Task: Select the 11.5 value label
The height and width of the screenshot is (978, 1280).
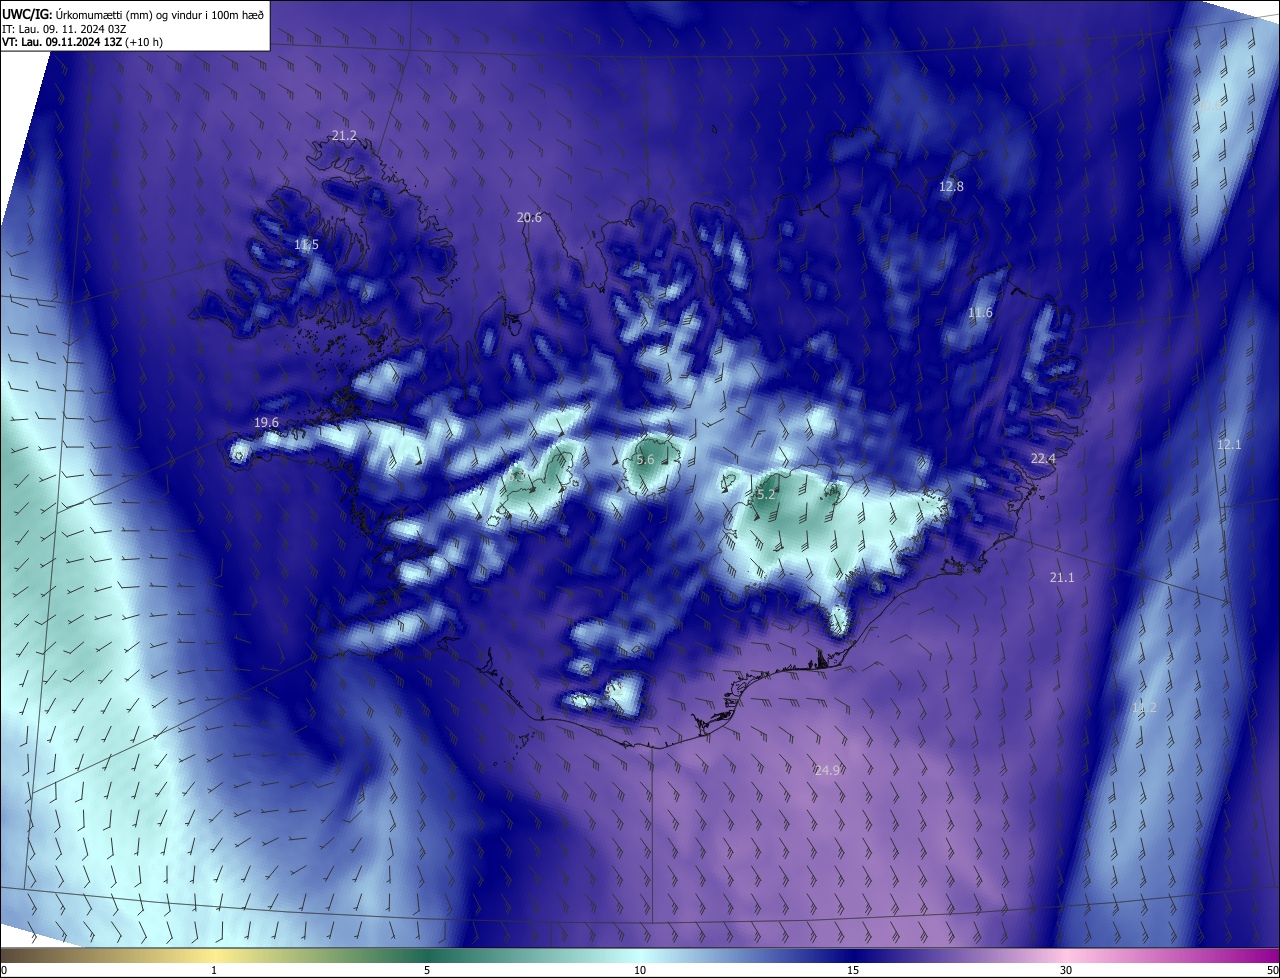Action: click(x=307, y=245)
